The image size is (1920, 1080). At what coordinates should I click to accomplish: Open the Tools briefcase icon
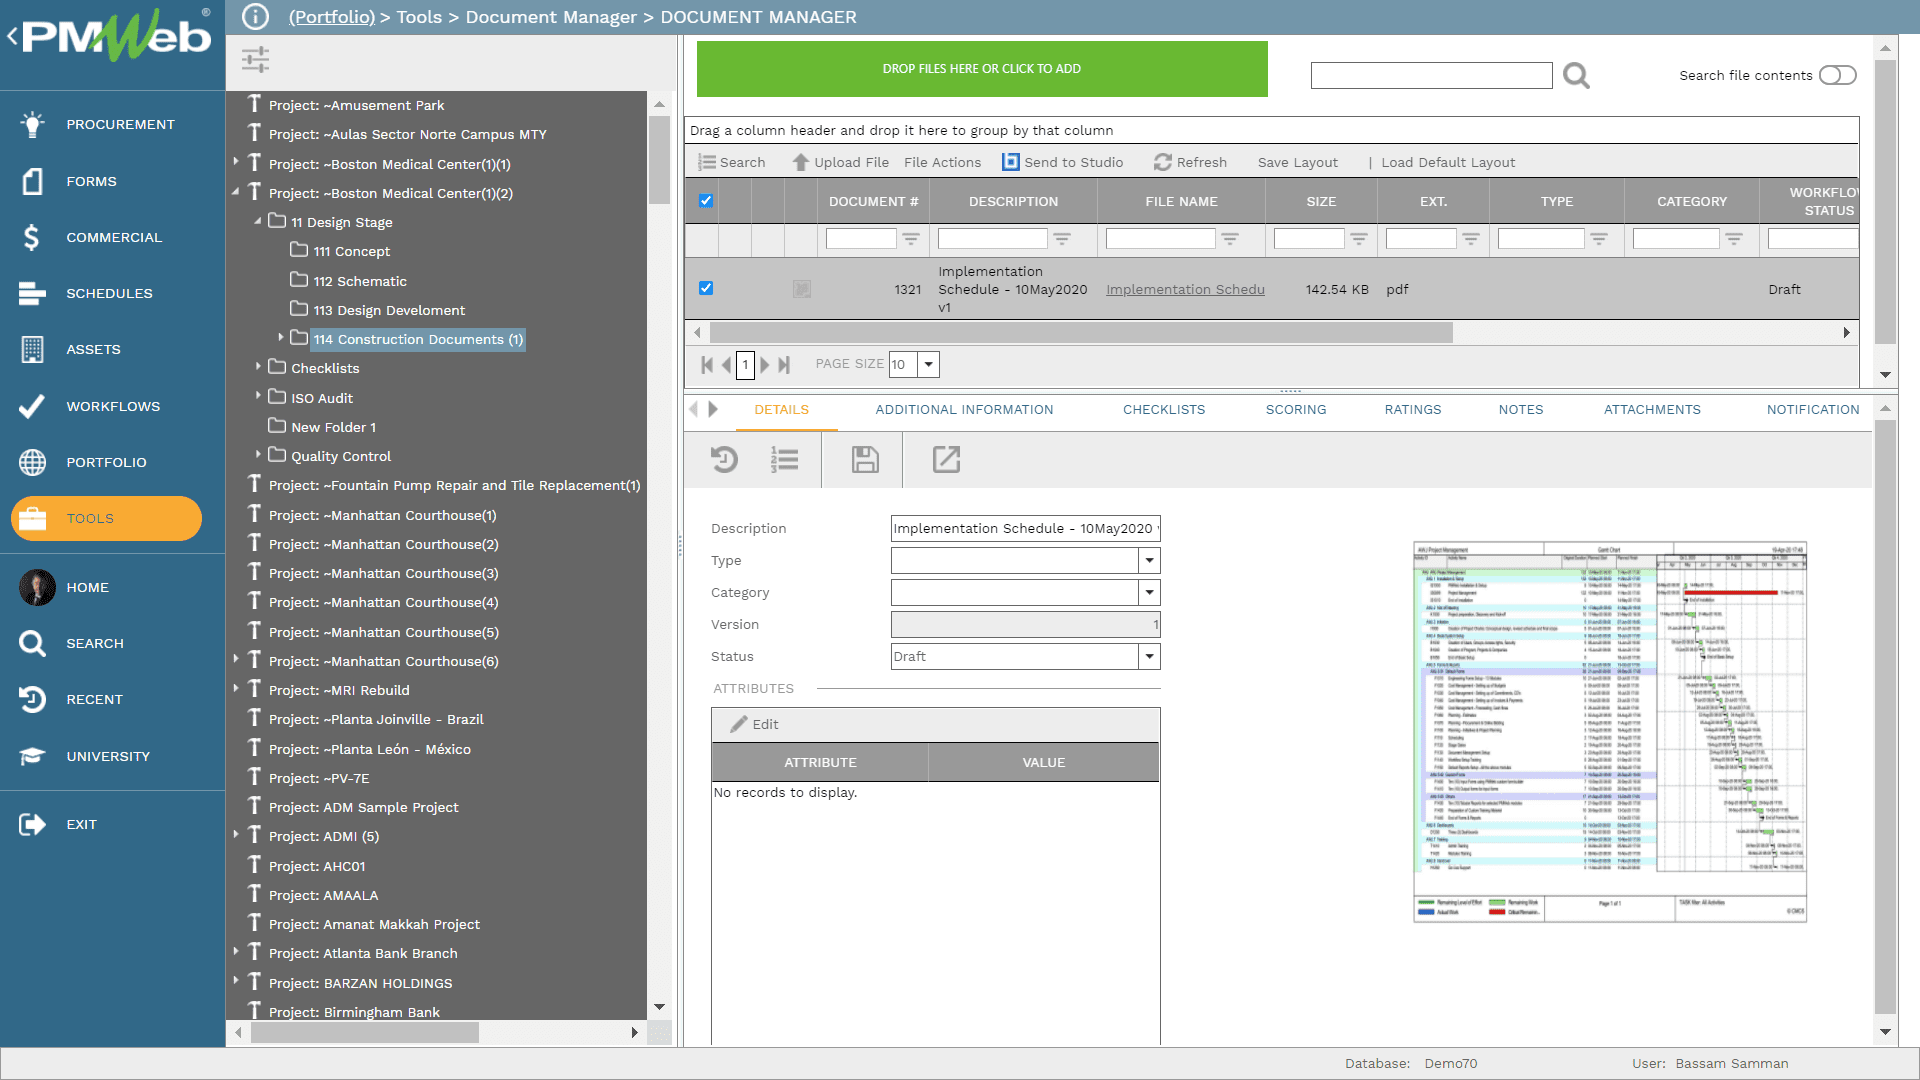tap(32, 518)
